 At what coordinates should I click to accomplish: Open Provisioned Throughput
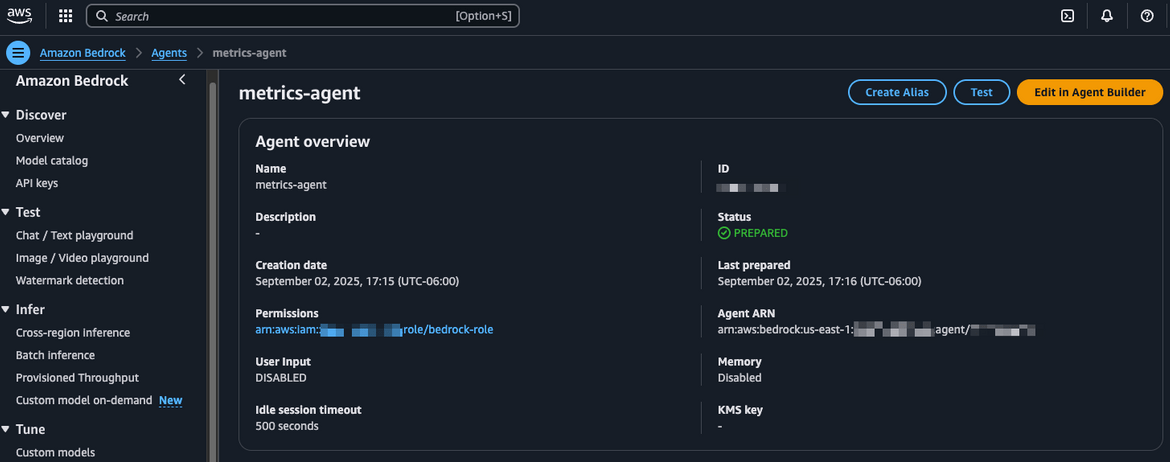coord(78,378)
